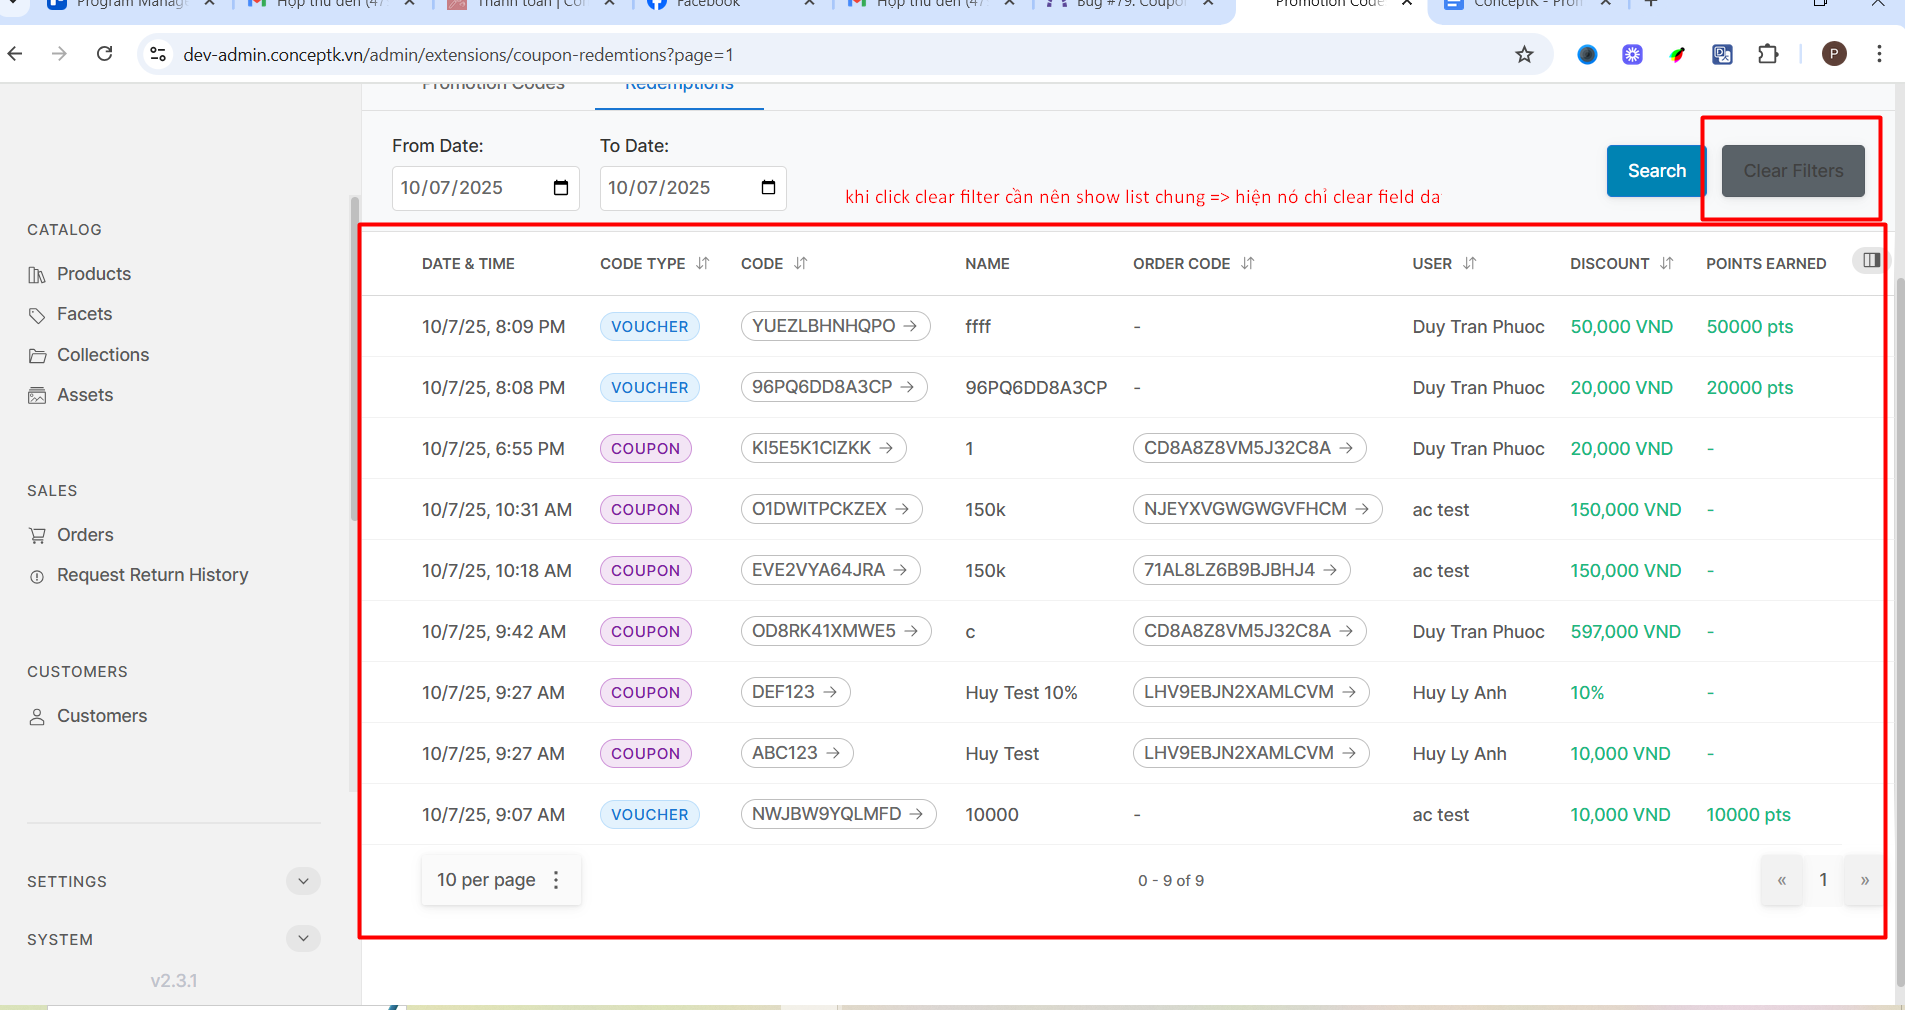The height and width of the screenshot is (1010, 1905).
Task: Expand the Settings sidebar section
Action: [303, 881]
